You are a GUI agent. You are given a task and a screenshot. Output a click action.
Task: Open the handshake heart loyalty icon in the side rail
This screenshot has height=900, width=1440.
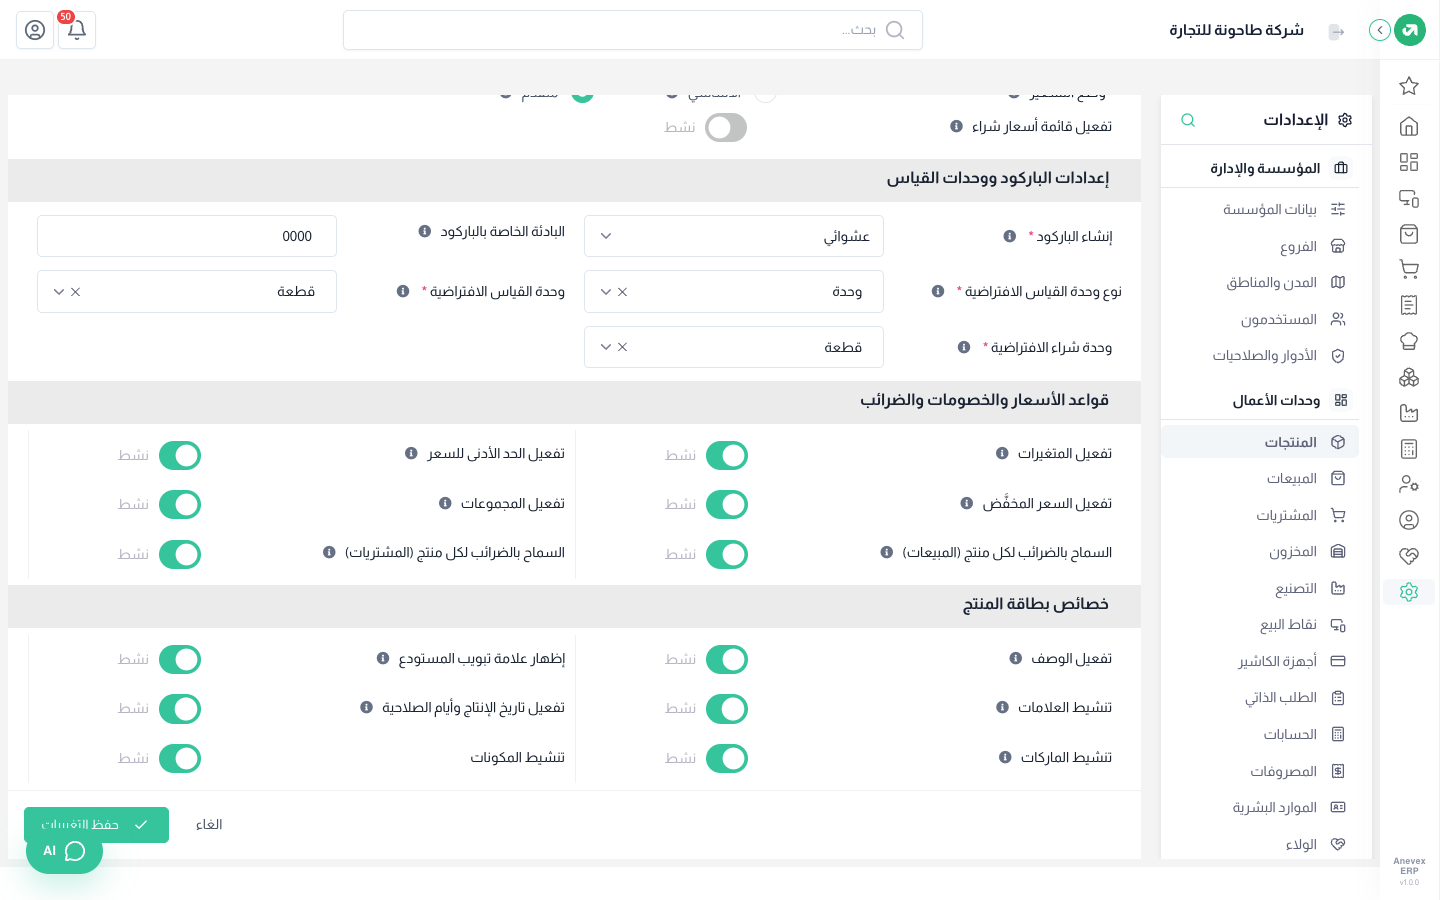pyautogui.click(x=1409, y=556)
